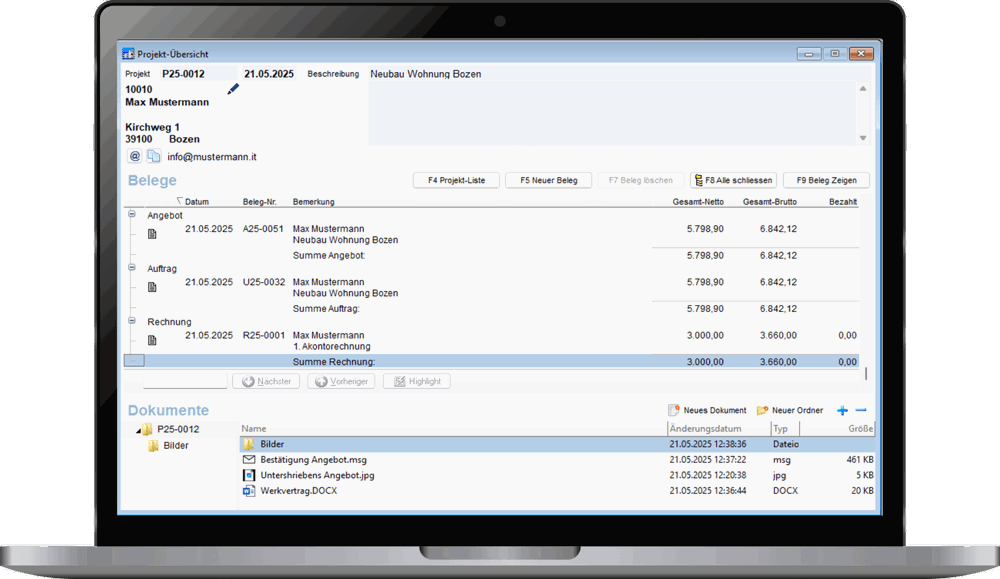Image resolution: width=1000 pixels, height=579 pixels.
Task: Sort documents by Änderungsdatum column
Action: (x=706, y=429)
